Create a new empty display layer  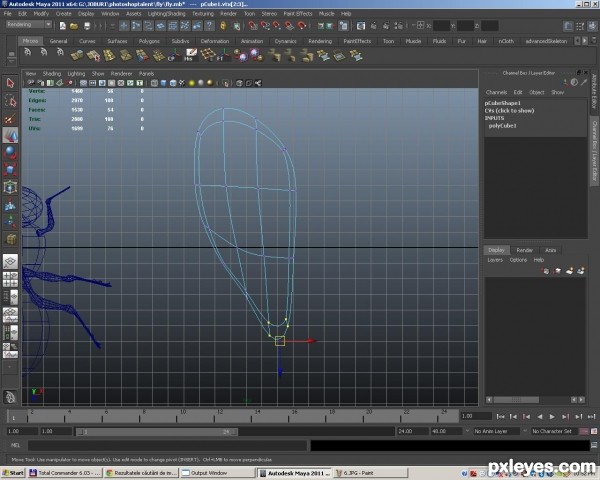(x=569, y=271)
